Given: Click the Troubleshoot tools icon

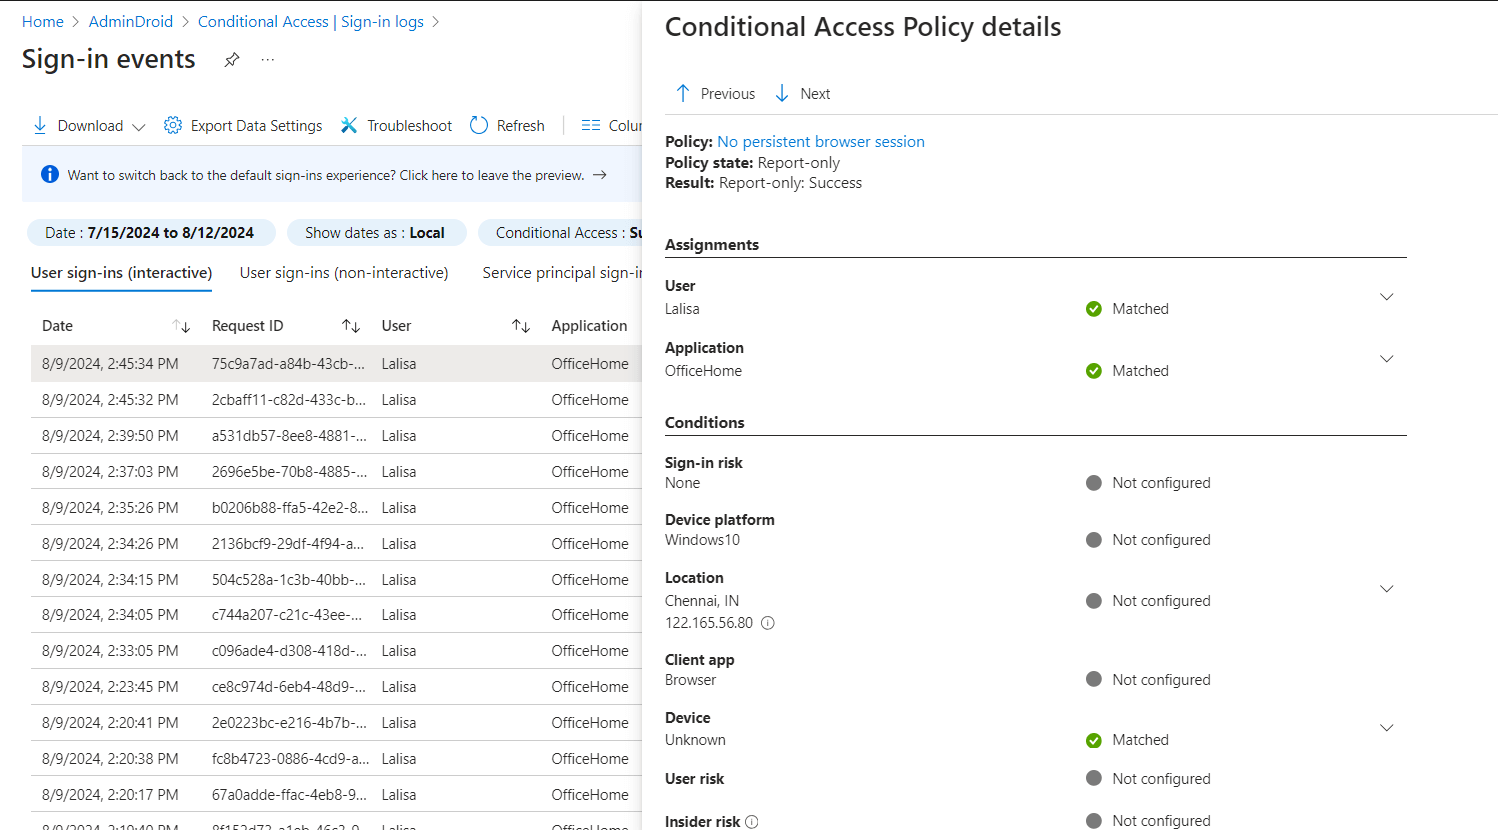Looking at the screenshot, I should pyautogui.click(x=349, y=125).
